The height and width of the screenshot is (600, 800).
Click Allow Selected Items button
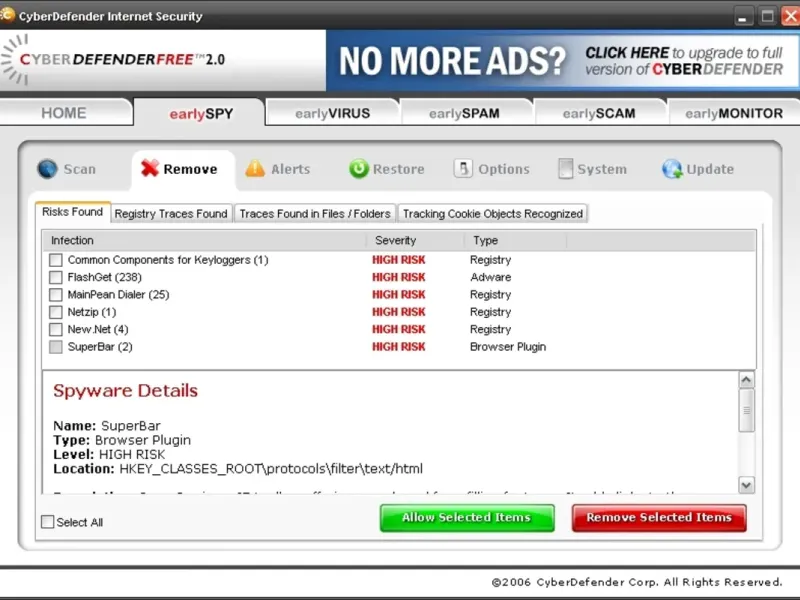(x=467, y=518)
